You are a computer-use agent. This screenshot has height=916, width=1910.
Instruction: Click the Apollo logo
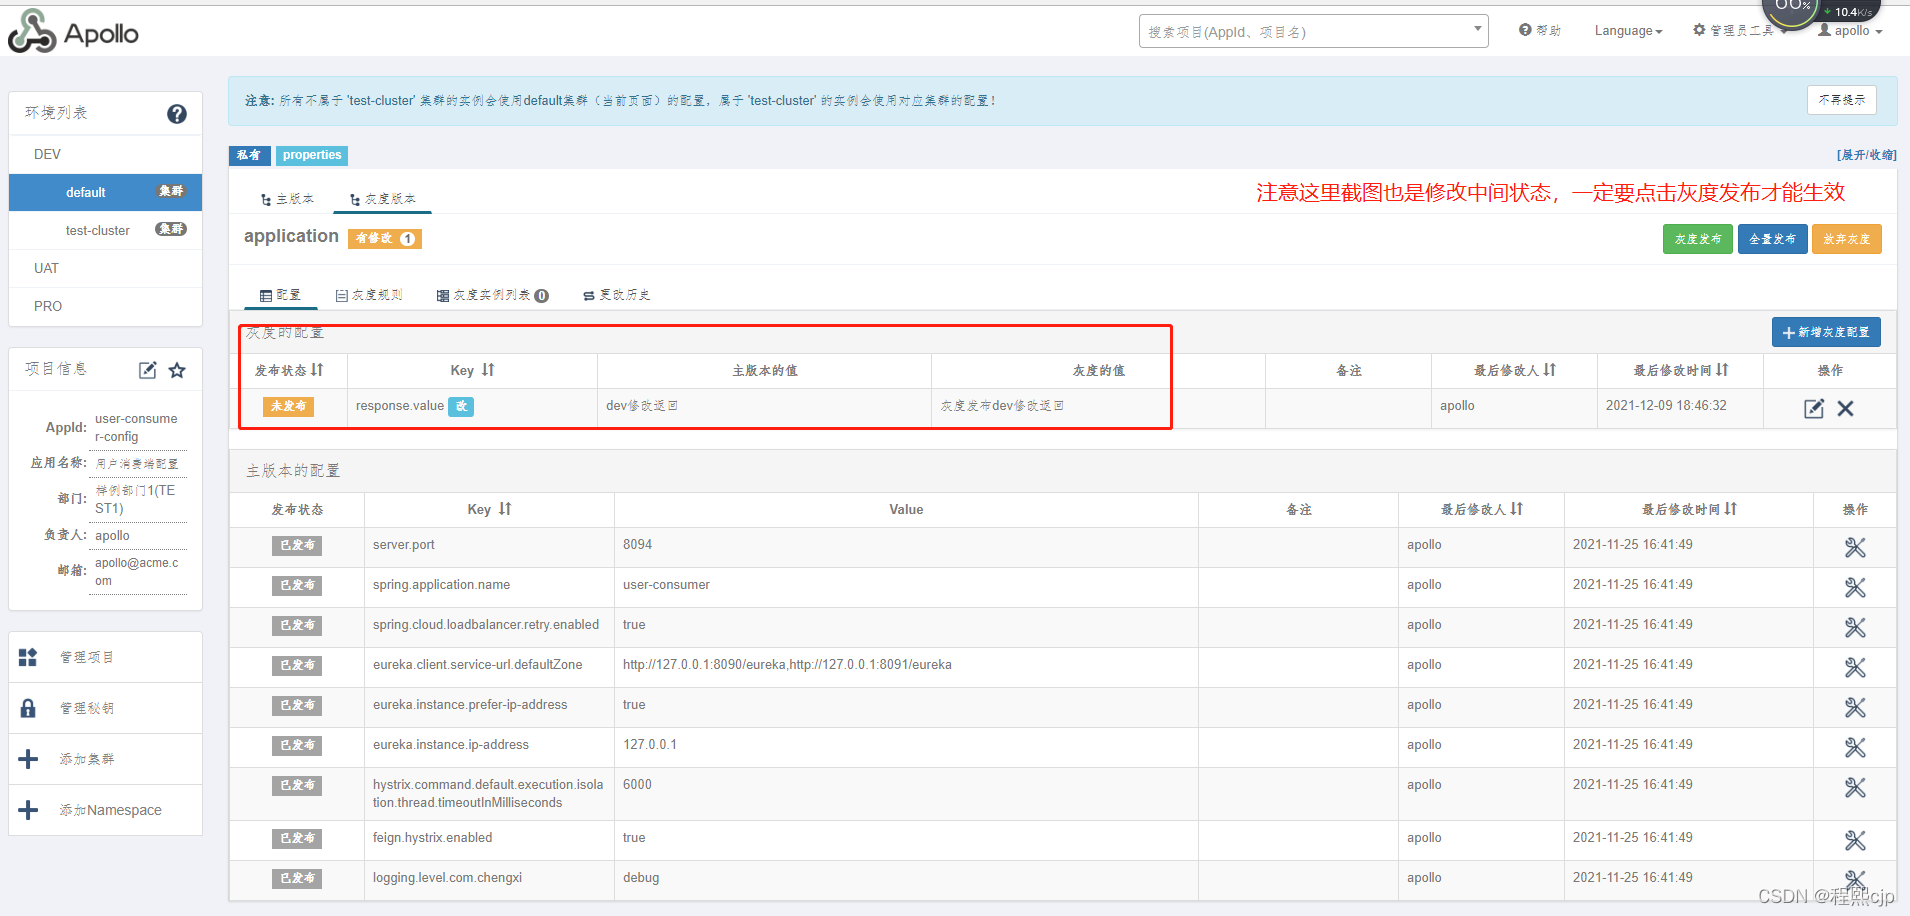72,31
